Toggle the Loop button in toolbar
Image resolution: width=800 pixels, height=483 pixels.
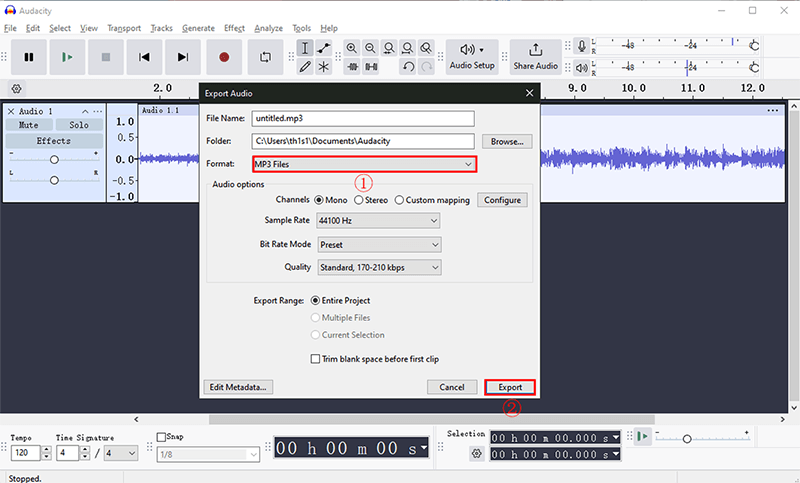tap(266, 57)
